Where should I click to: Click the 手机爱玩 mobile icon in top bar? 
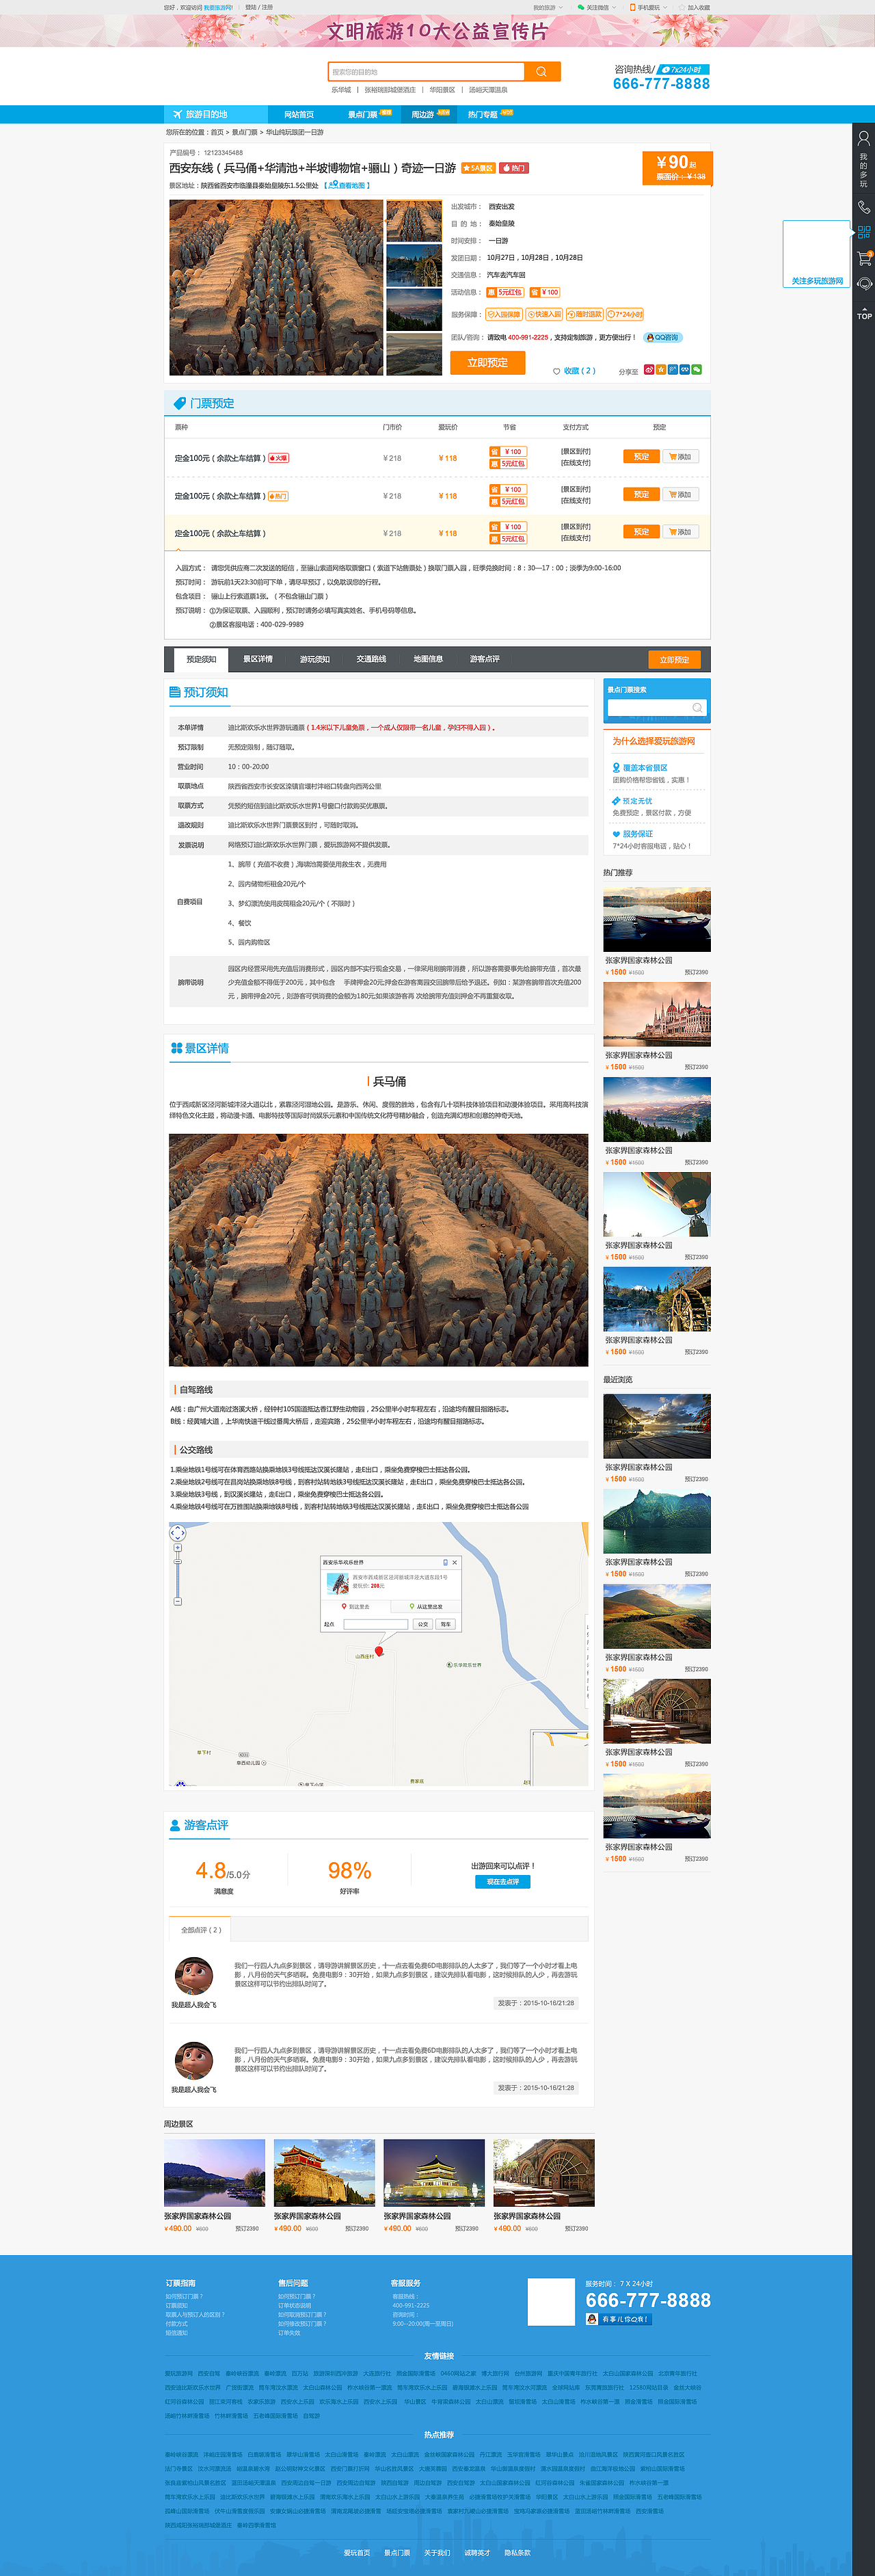point(632,7)
